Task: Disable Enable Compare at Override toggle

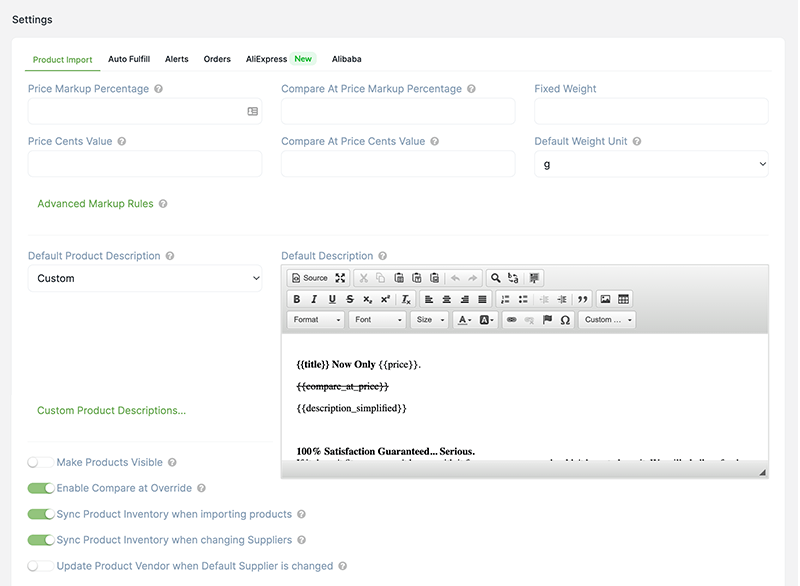Action: click(x=41, y=488)
